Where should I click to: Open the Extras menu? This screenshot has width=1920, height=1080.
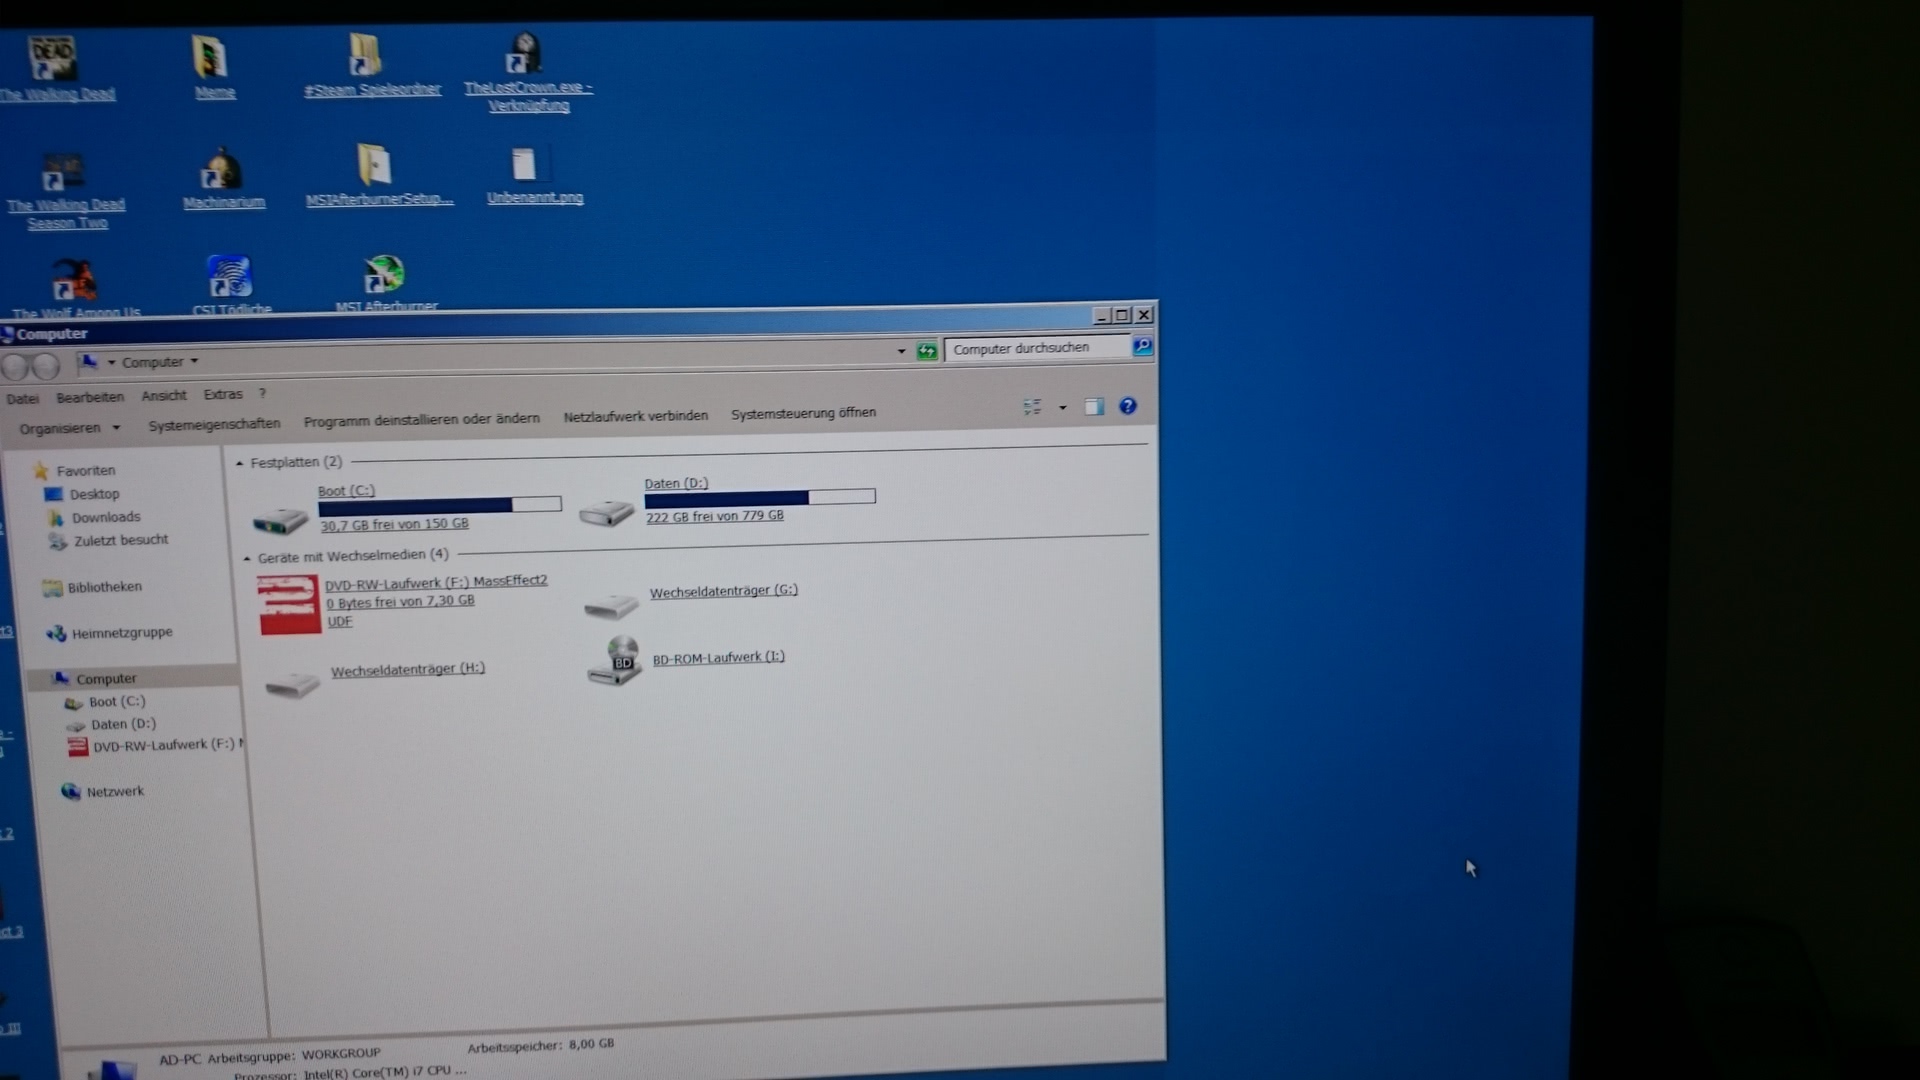(x=223, y=395)
